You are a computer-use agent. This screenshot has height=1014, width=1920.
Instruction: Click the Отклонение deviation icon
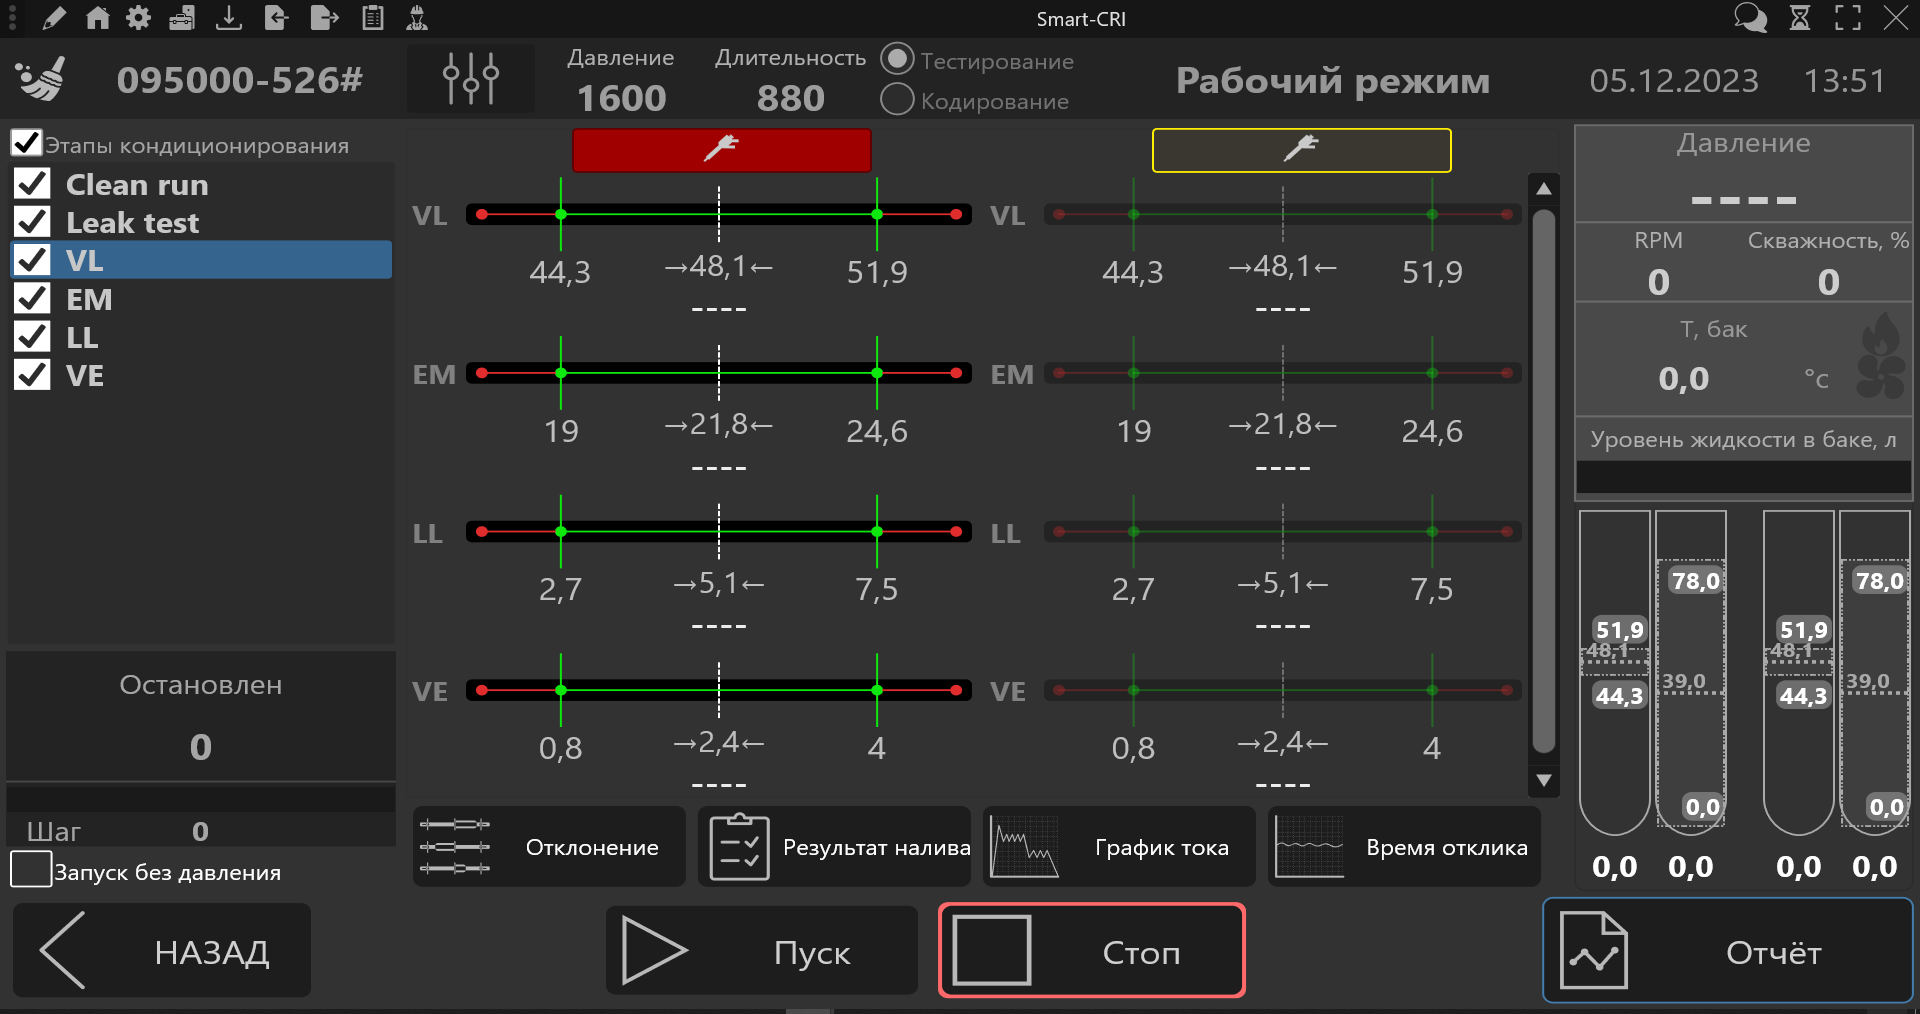click(x=455, y=846)
